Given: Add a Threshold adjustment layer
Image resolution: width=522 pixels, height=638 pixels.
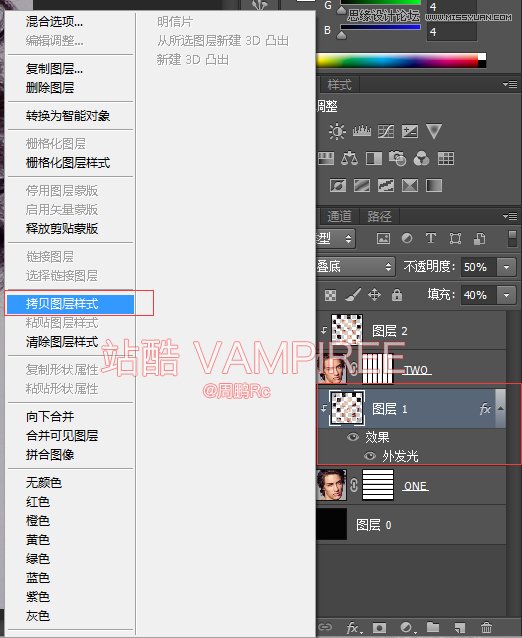Looking at the screenshot, I should (386, 186).
